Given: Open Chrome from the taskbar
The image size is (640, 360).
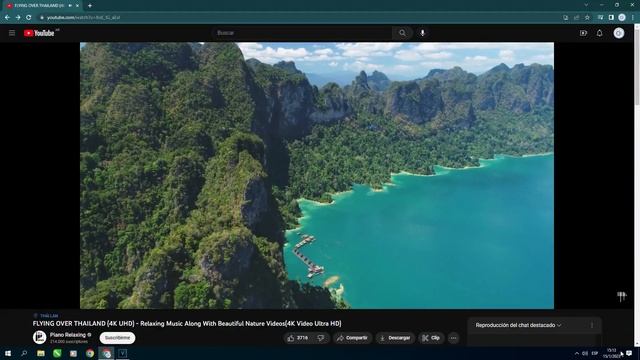Looking at the screenshot, I should tap(90, 353).
